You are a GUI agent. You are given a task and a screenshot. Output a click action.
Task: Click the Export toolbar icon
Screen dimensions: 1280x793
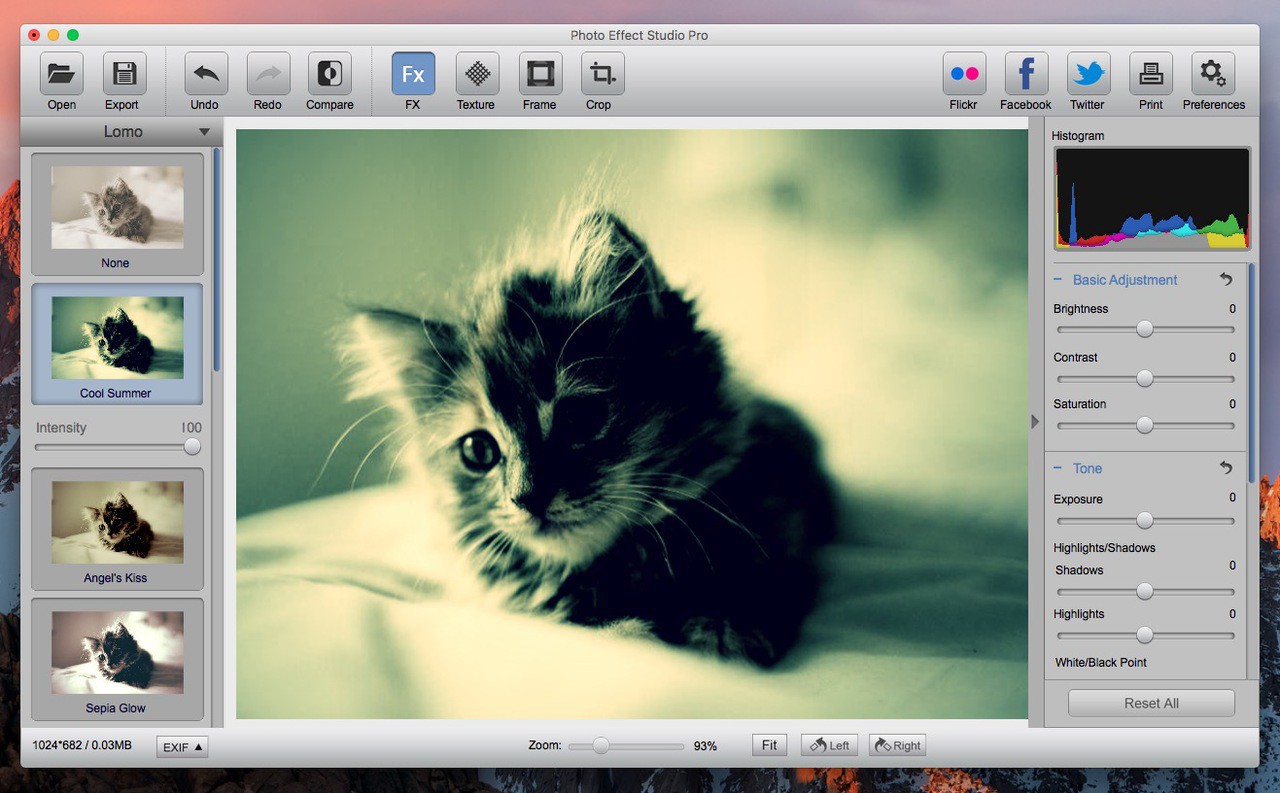point(124,75)
